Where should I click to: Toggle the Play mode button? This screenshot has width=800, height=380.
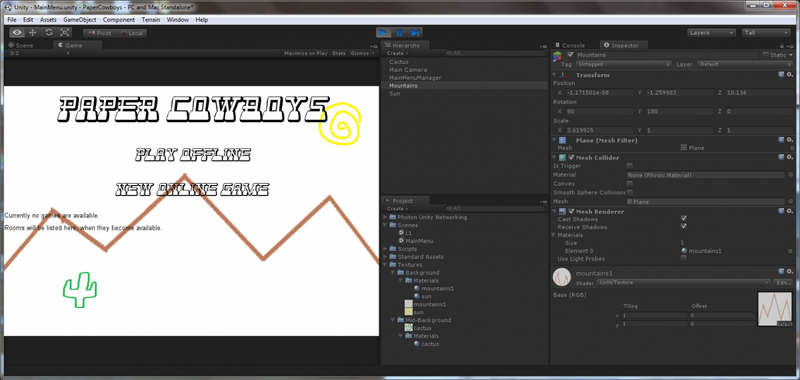coord(383,33)
